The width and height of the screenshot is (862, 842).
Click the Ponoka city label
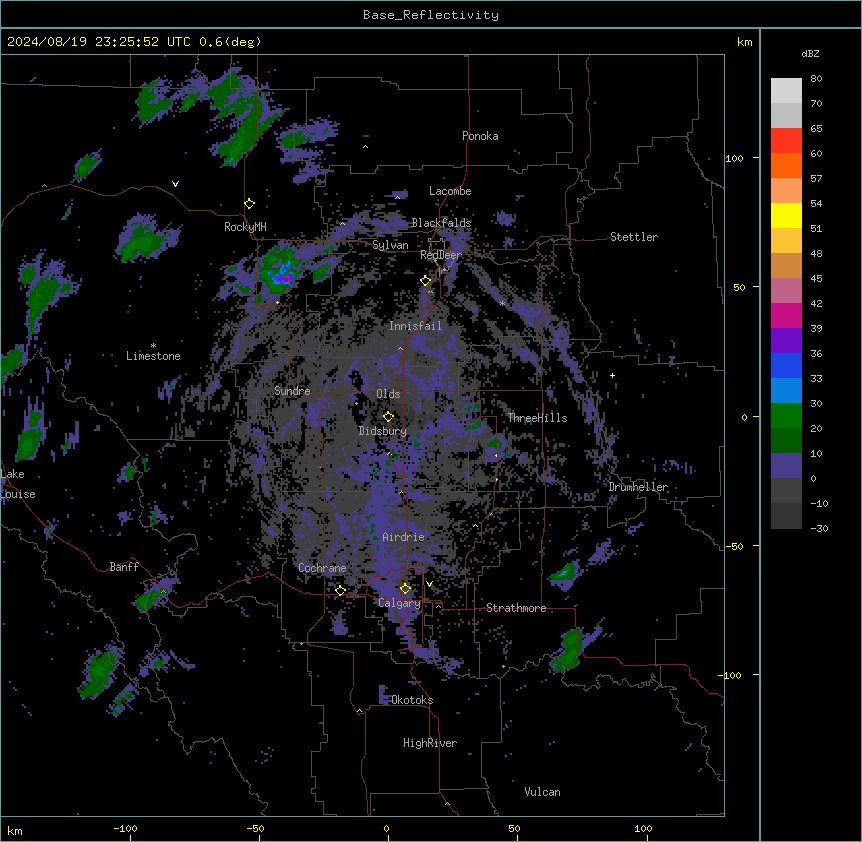480,136
